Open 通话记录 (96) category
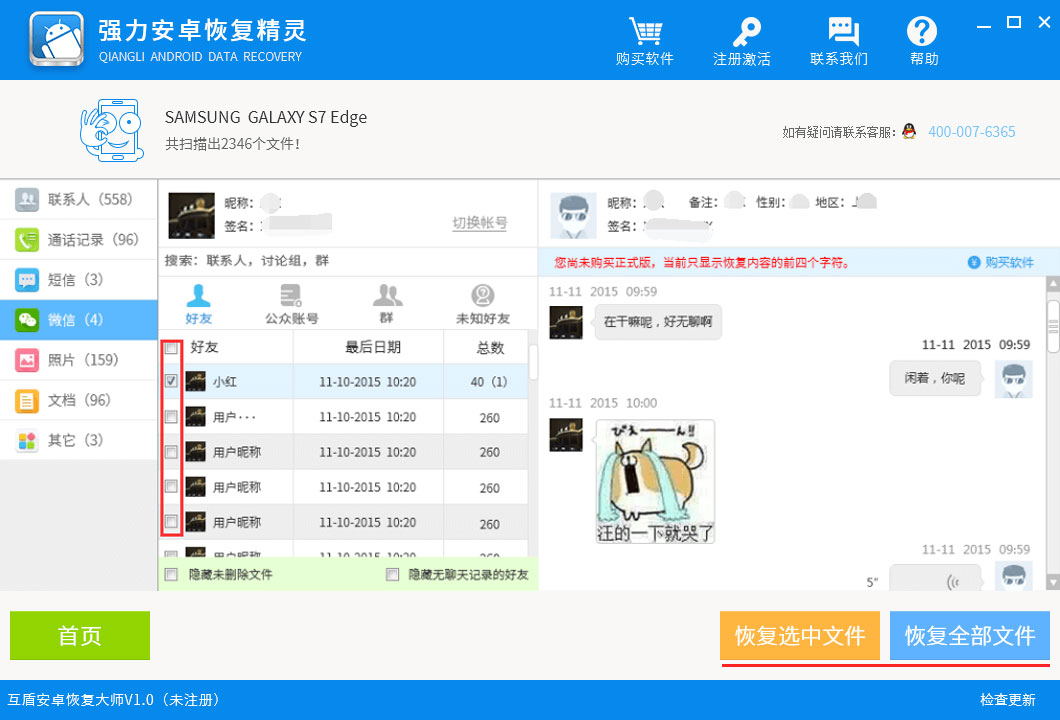This screenshot has height=720, width=1060. tap(79, 240)
